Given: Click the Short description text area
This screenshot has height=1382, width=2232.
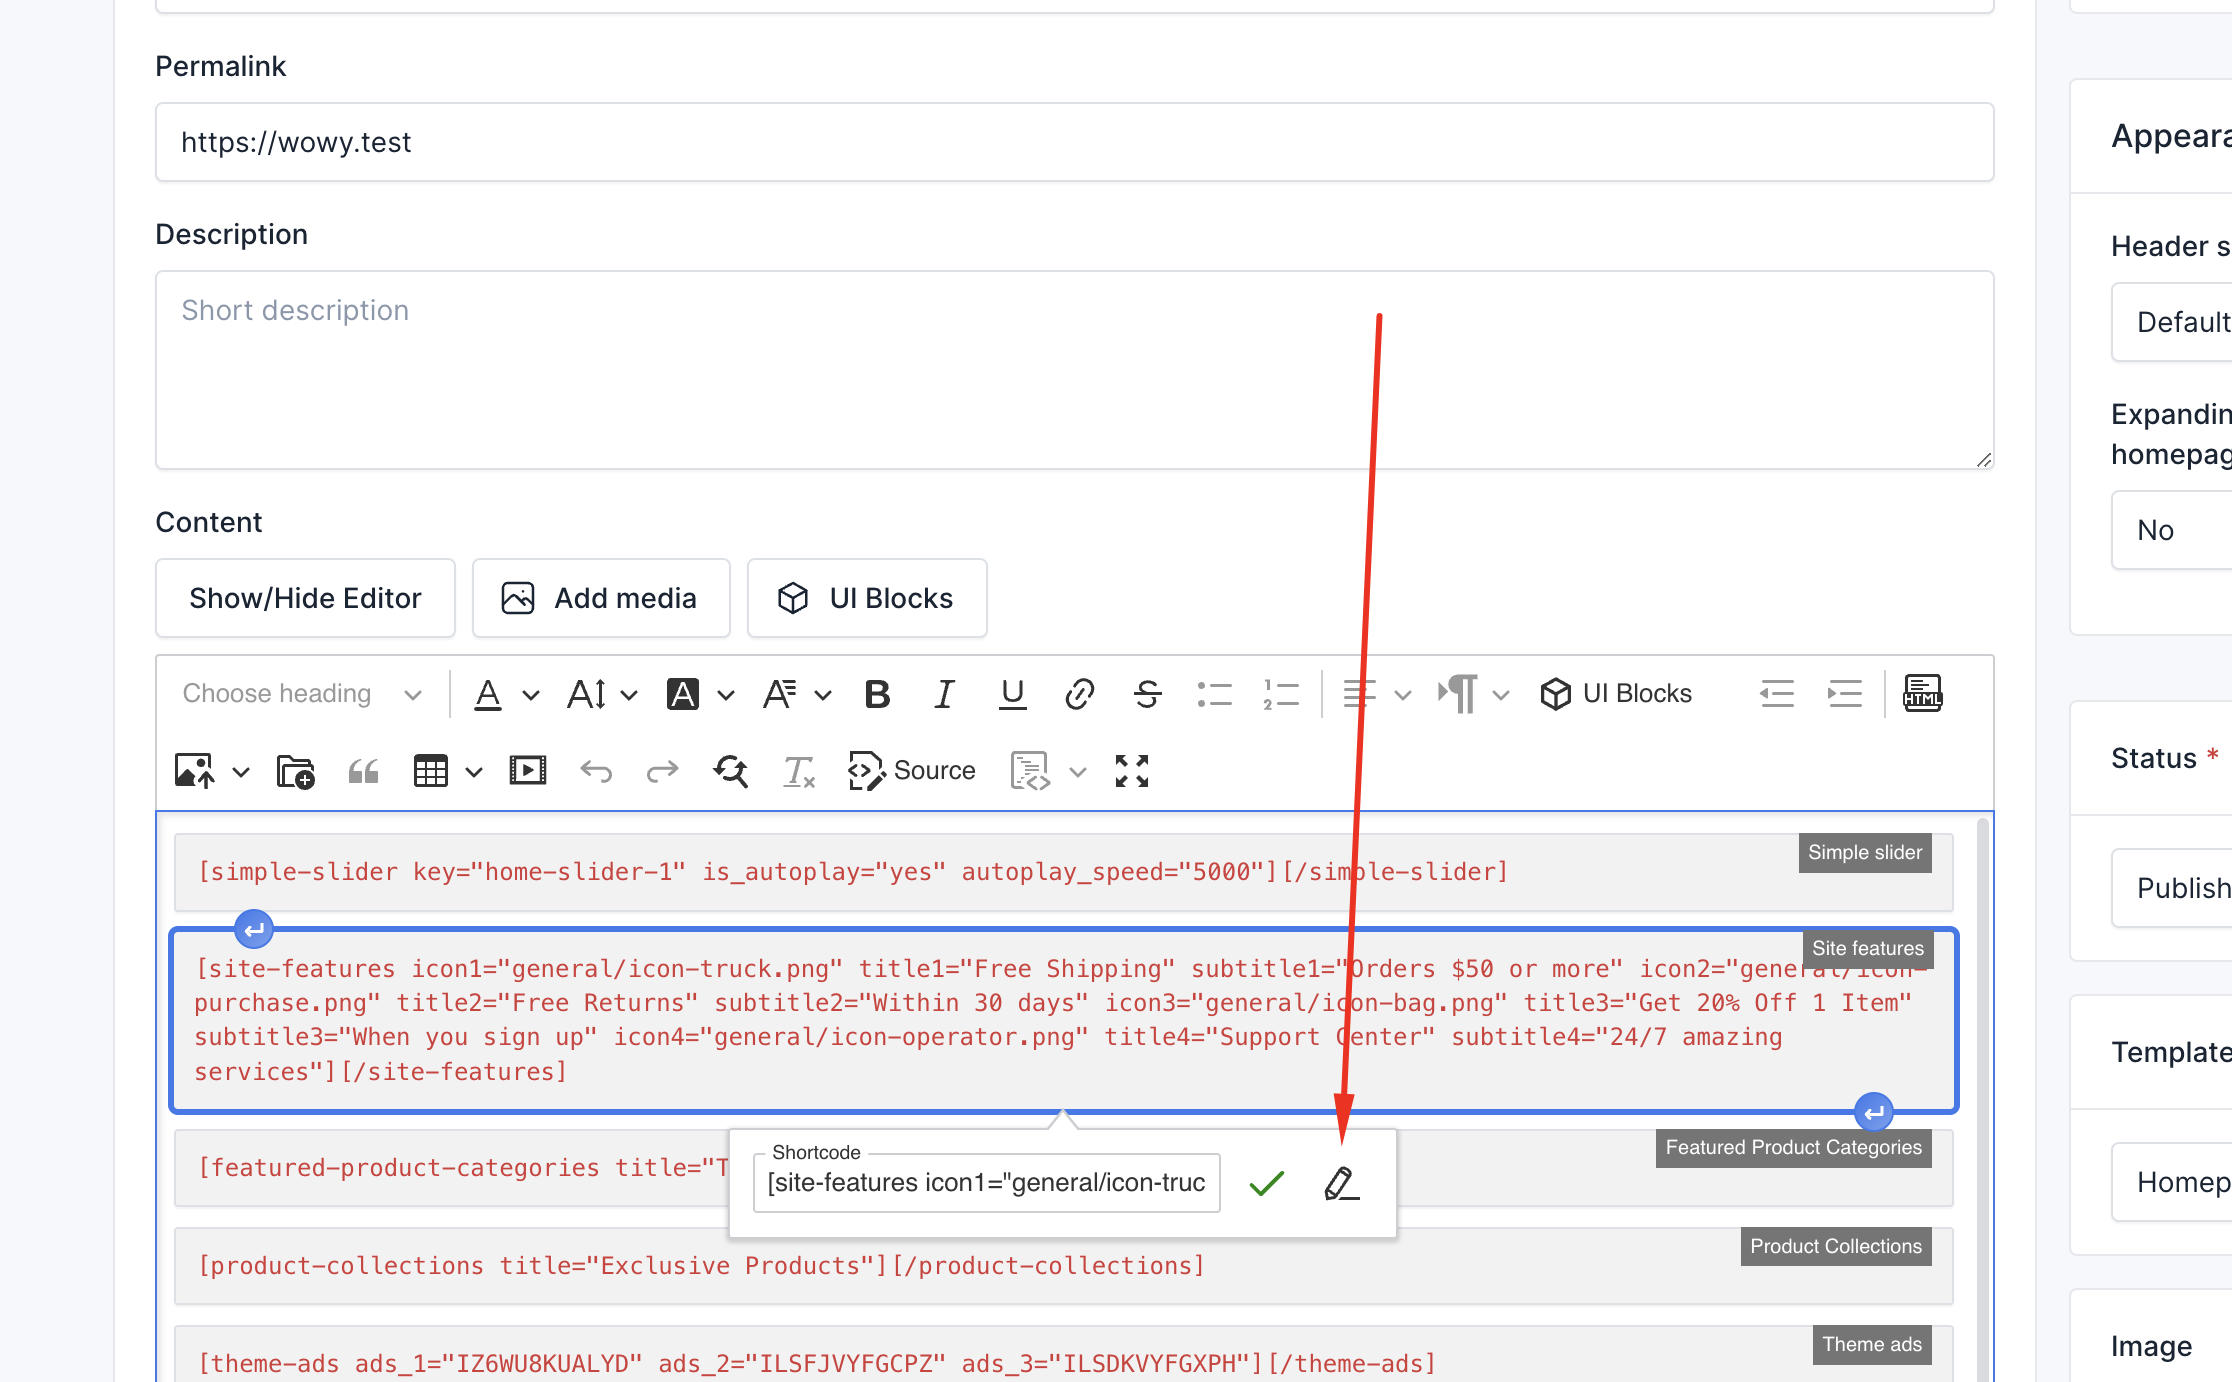Looking at the screenshot, I should pyautogui.click(x=1074, y=370).
